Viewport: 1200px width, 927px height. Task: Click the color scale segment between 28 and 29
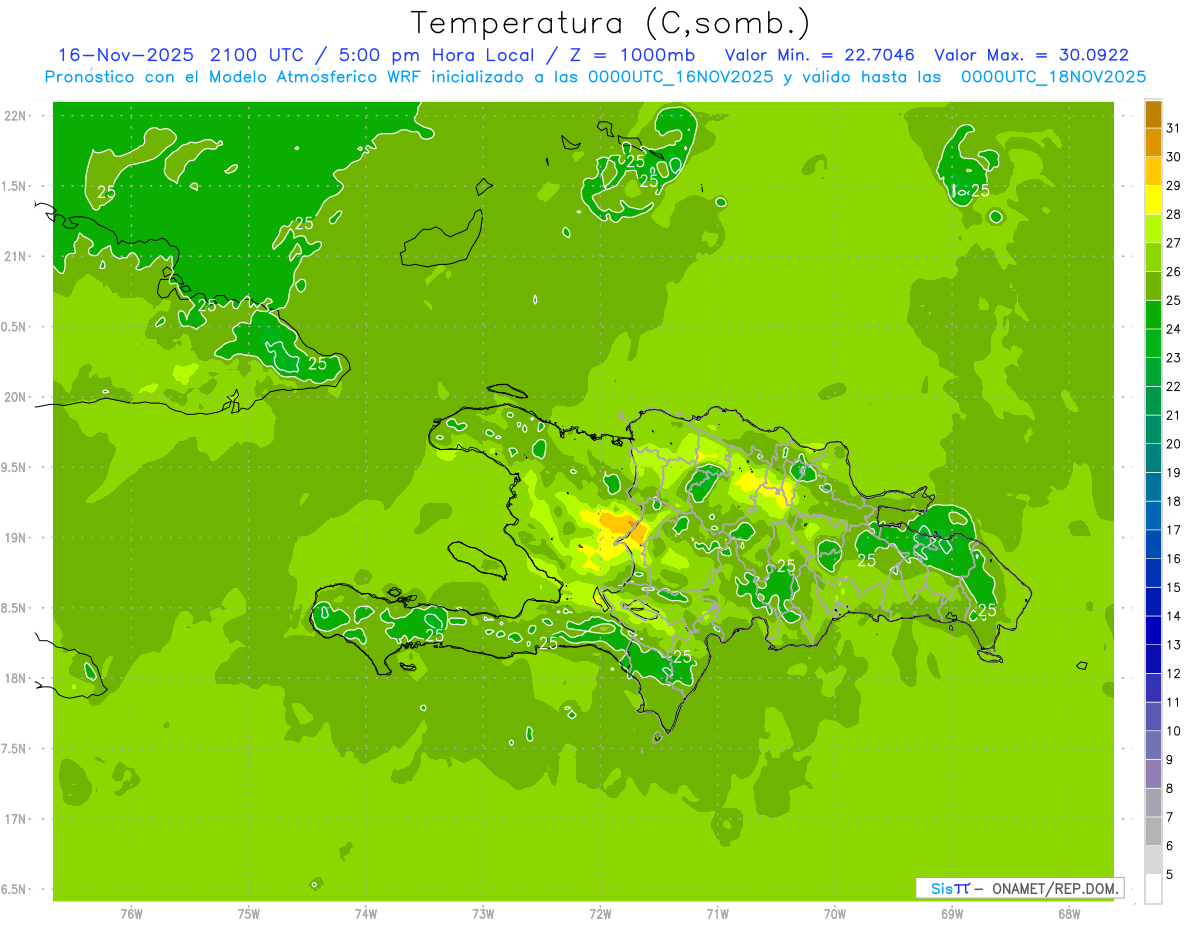[1153, 201]
